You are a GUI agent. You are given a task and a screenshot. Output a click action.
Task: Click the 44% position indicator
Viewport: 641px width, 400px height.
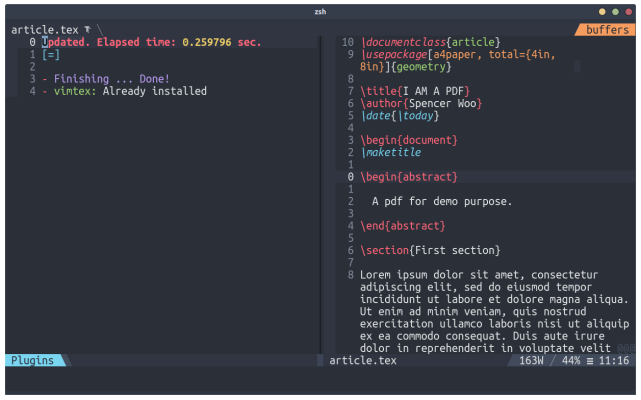click(x=571, y=360)
